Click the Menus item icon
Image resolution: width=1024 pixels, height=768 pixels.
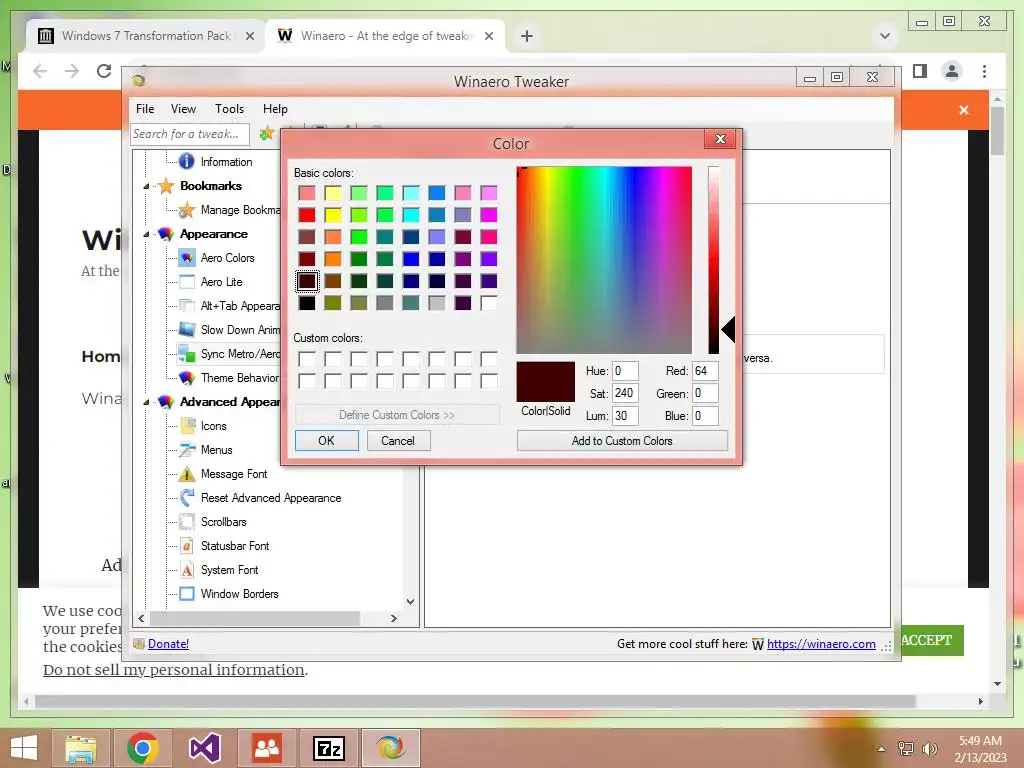pyautogui.click(x=187, y=450)
